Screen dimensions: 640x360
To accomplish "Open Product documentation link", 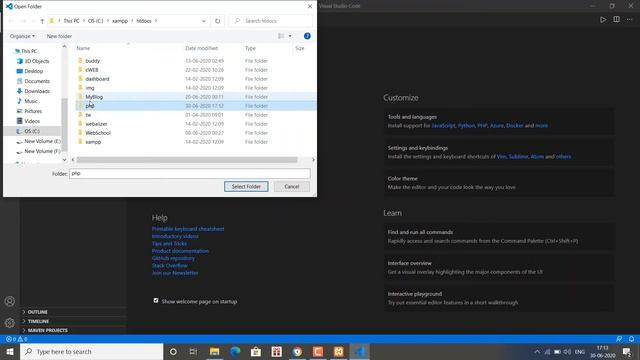I will tap(180, 251).
